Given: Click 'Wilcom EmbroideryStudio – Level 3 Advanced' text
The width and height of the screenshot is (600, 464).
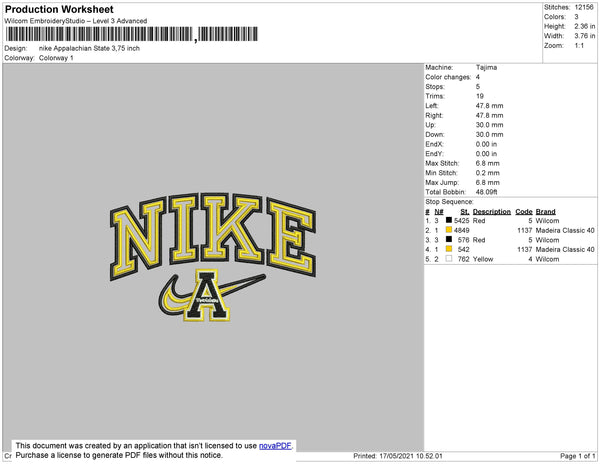Looking at the screenshot, I should coord(76,21).
